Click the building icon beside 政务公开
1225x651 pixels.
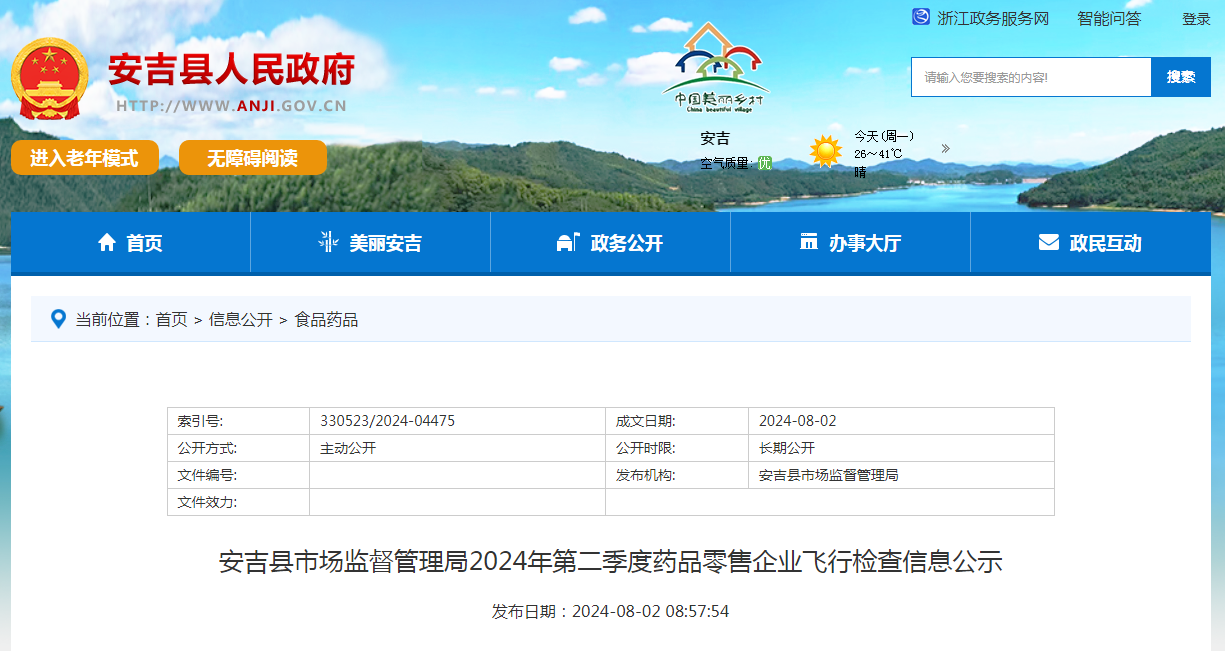(x=567, y=242)
